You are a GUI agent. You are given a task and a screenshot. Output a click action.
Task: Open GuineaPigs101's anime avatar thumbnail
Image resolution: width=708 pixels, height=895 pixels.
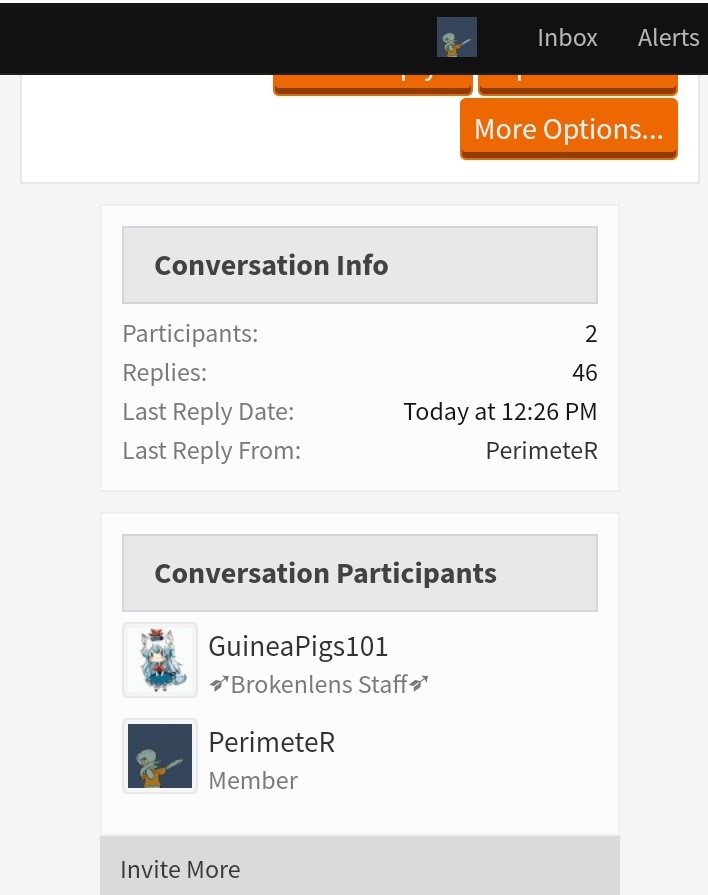[160, 660]
